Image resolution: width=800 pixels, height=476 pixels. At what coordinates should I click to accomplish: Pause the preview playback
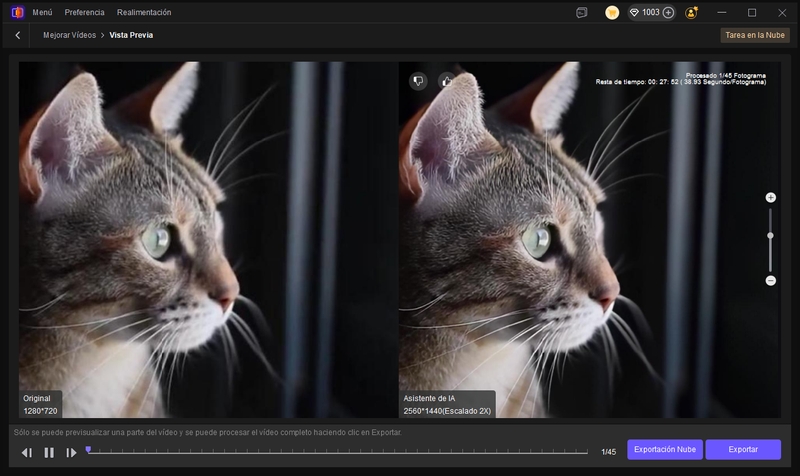click(x=49, y=453)
